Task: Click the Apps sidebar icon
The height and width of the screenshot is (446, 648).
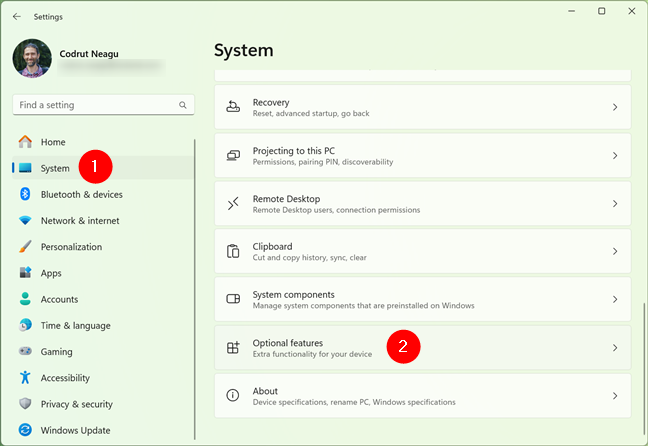Action: coord(25,272)
